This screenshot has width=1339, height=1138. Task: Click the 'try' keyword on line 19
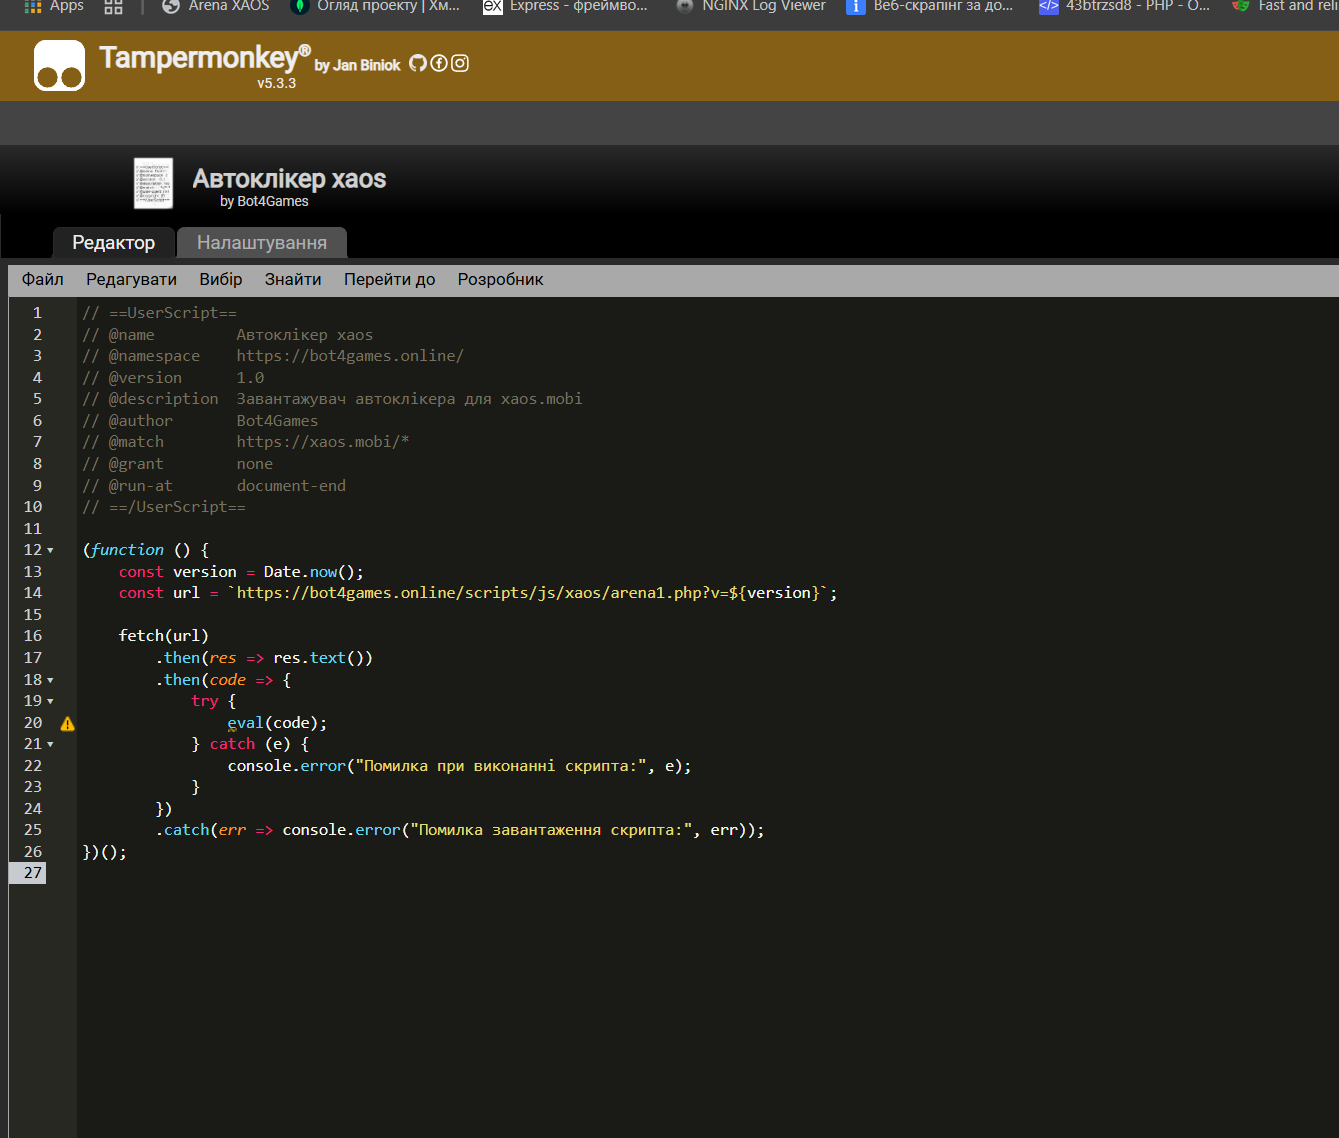click(205, 701)
